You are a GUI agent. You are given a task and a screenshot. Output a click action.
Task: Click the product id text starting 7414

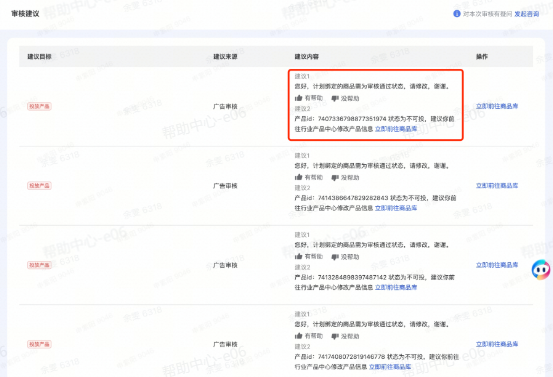pos(353,198)
